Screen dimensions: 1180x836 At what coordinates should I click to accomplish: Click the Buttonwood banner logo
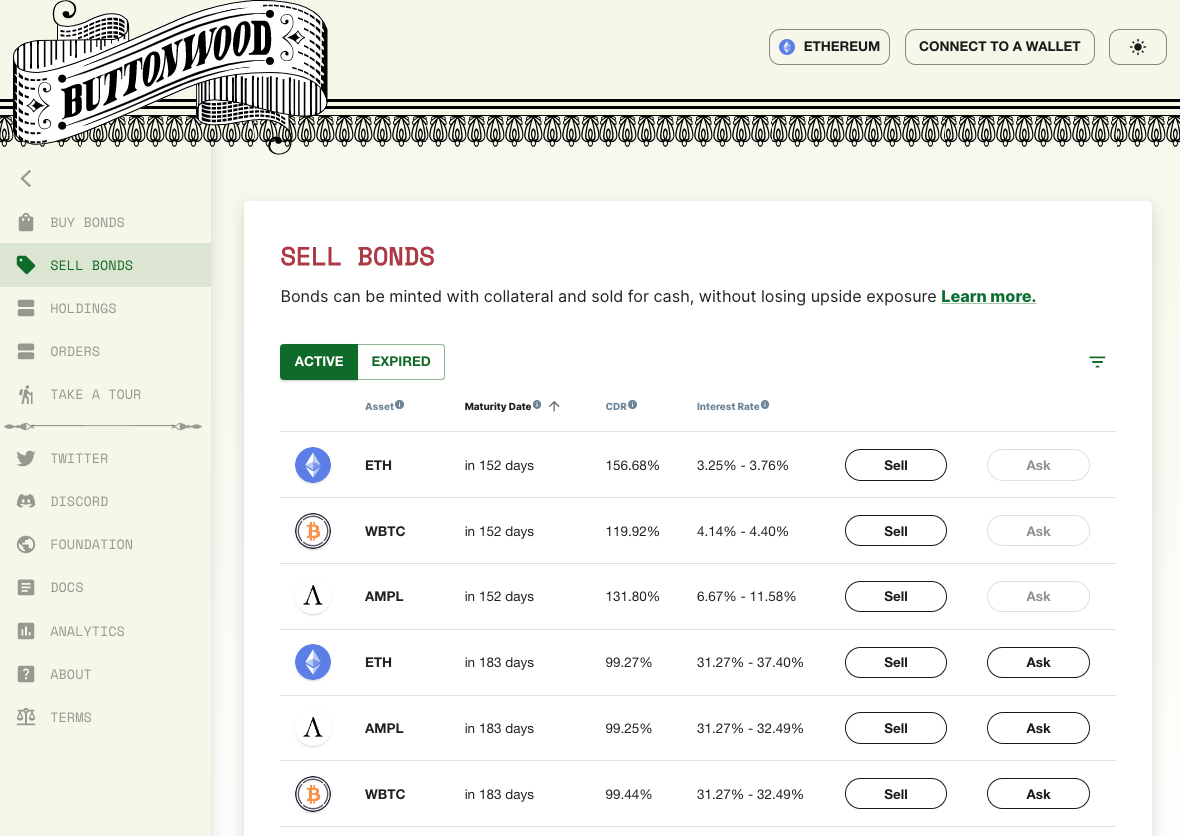coord(169,75)
